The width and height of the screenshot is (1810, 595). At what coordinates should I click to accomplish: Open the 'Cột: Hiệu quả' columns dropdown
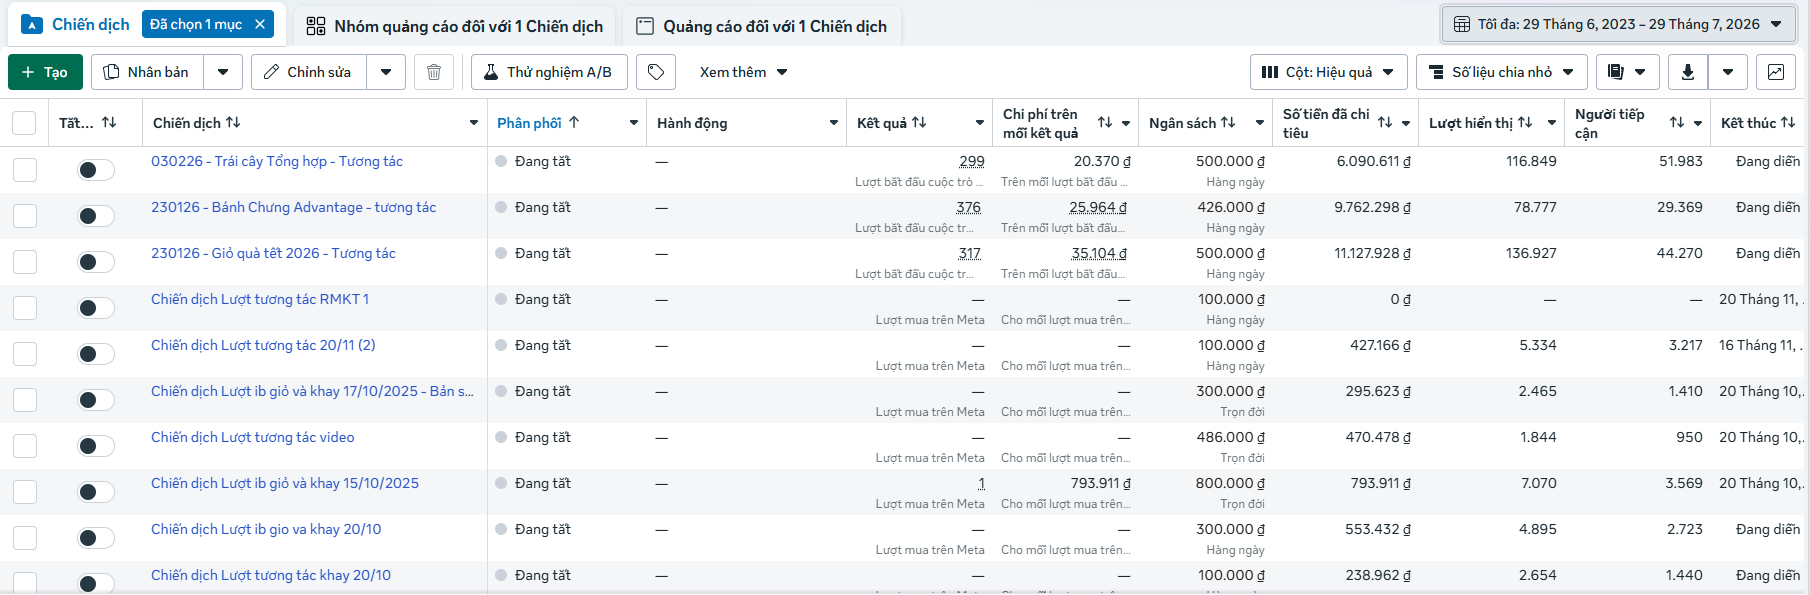(x=1329, y=72)
